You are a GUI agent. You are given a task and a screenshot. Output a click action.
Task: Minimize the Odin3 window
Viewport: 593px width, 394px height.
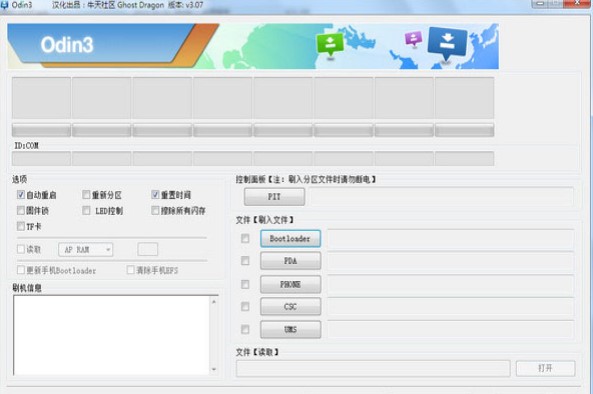pyautogui.click(x=541, y=3)
